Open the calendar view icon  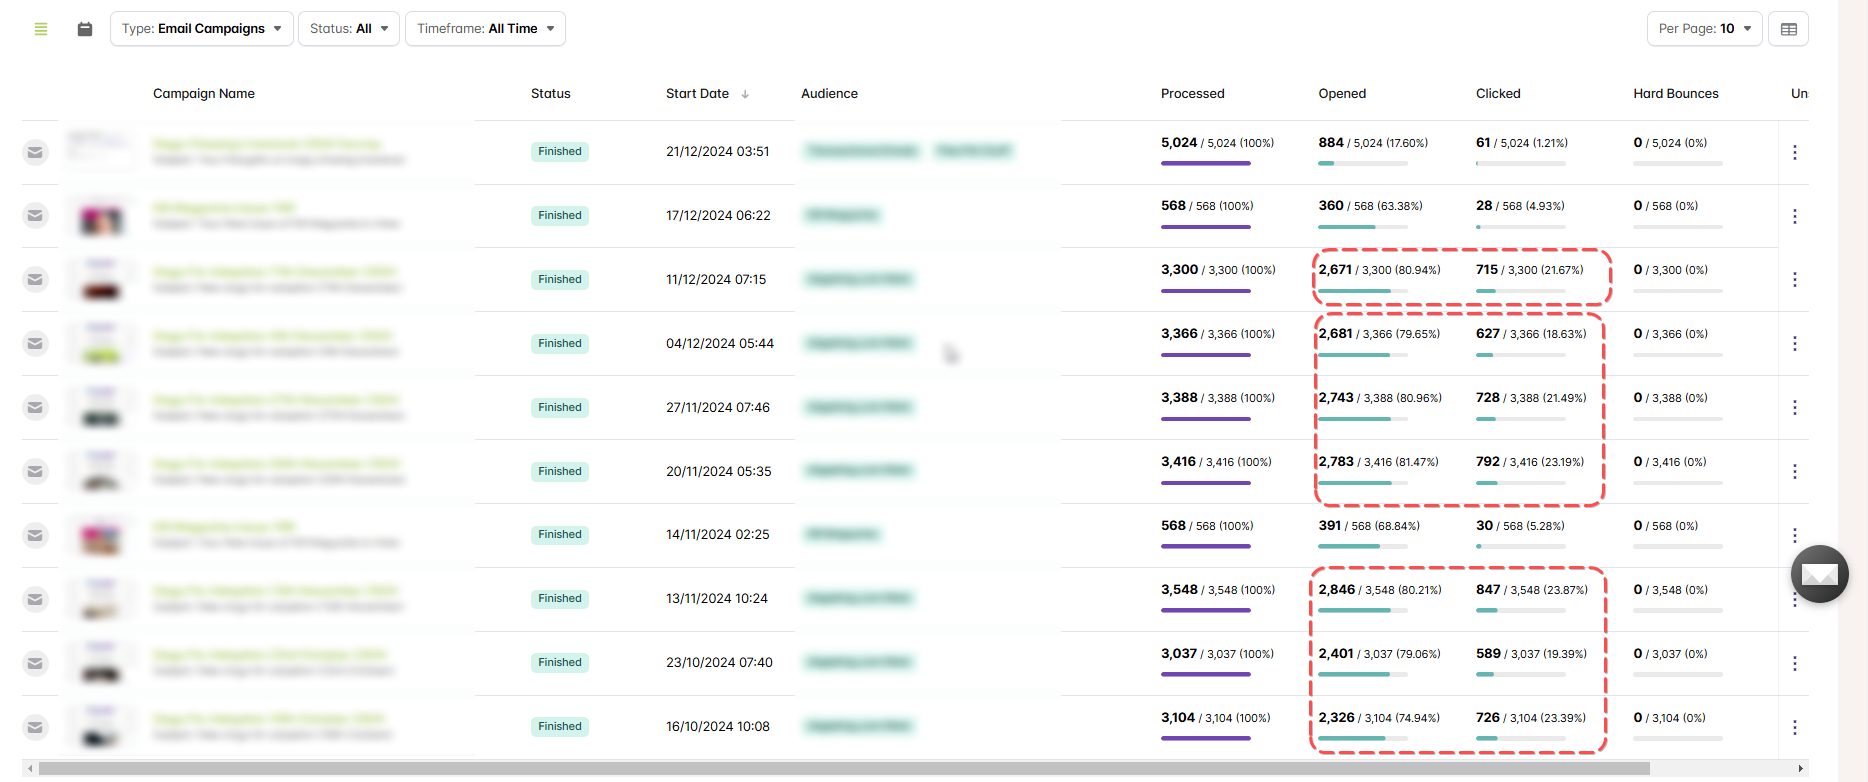tap(85, 29)
